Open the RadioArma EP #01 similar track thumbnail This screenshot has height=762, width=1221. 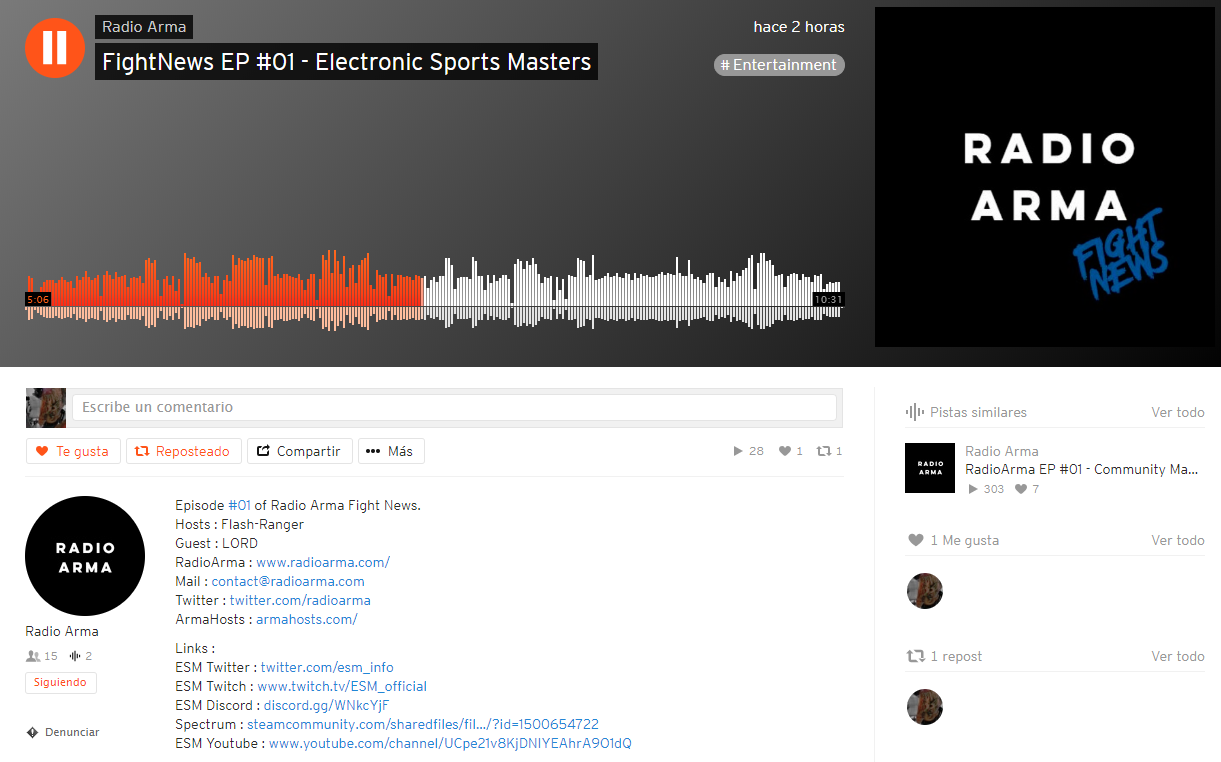(930, 468)
